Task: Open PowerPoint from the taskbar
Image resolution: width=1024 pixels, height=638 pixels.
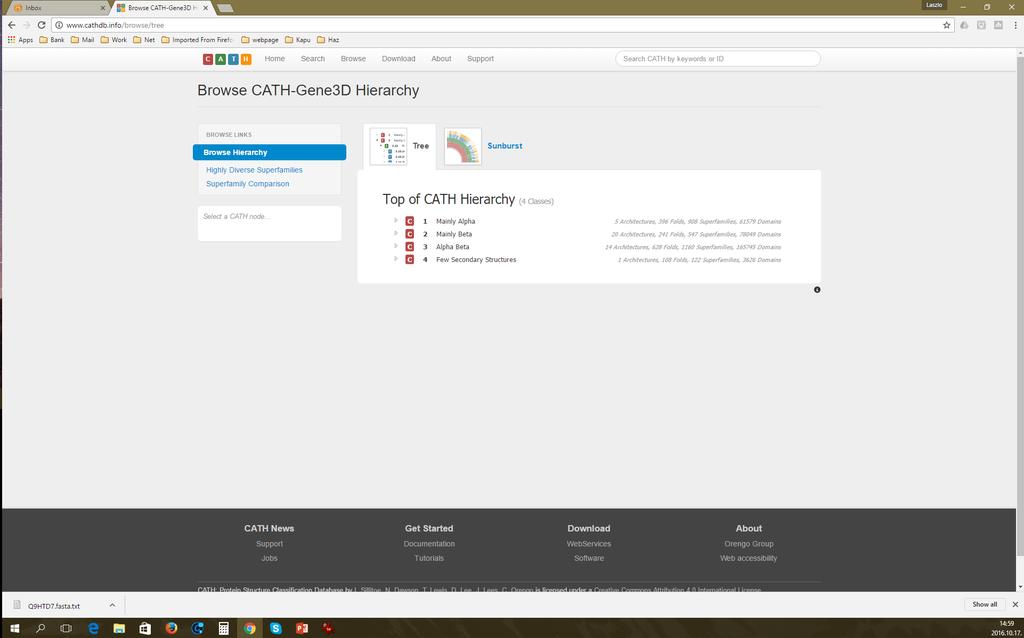Action: (302, 628)
